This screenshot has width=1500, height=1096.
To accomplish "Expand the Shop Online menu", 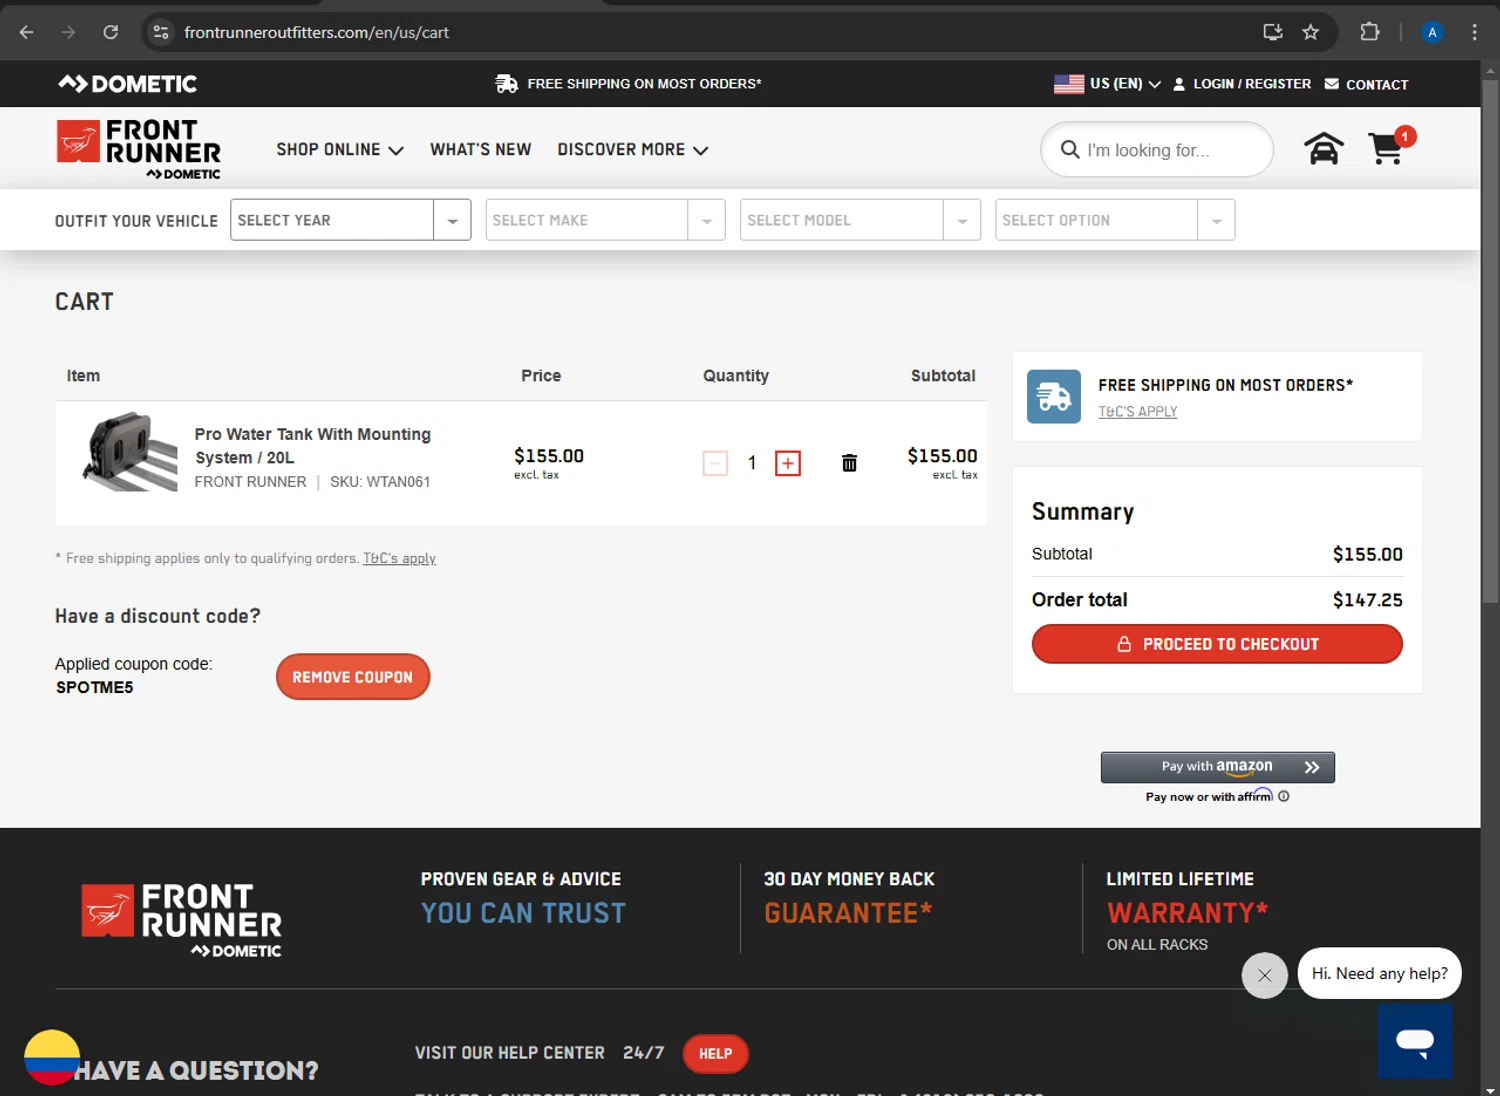I will tap(340, 150).
